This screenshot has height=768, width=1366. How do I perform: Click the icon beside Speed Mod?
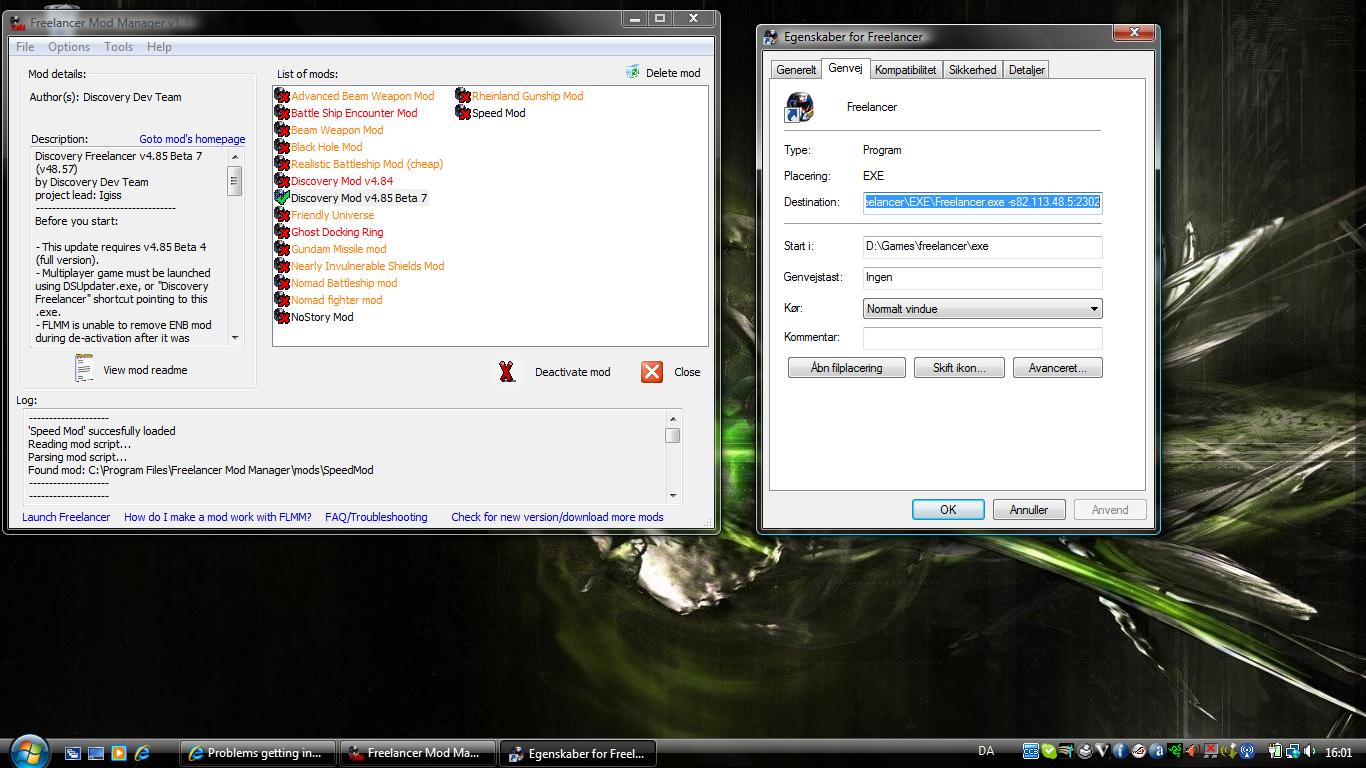(463, 113)
